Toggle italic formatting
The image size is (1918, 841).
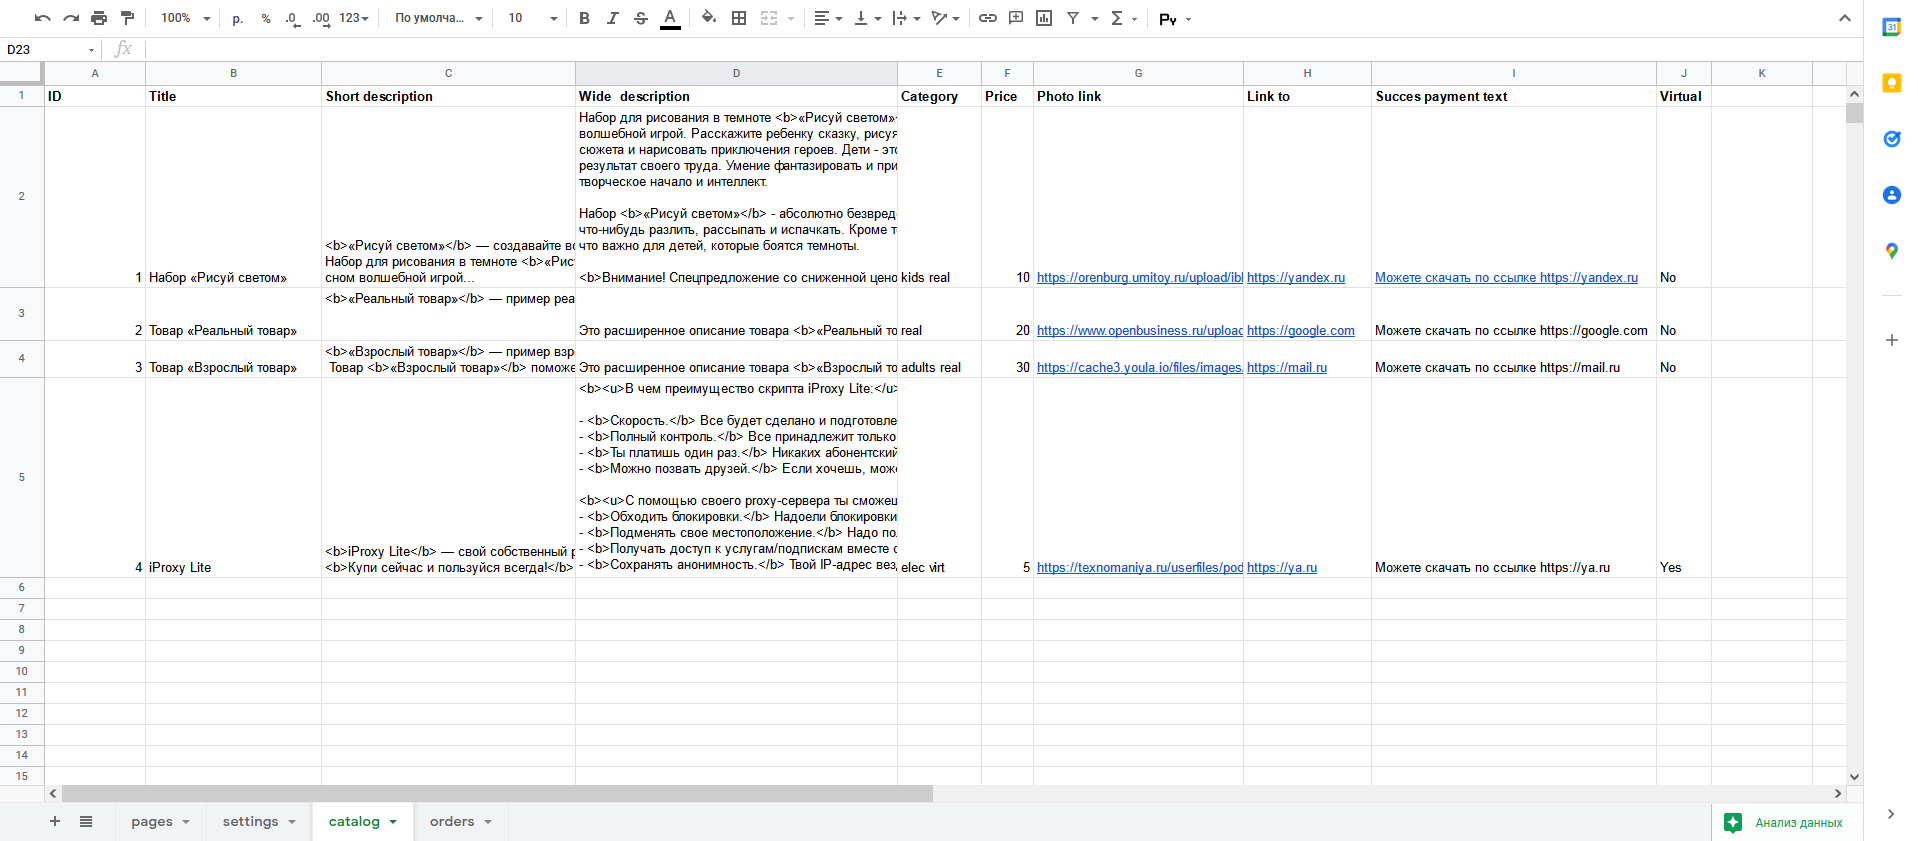pos(612,18)
